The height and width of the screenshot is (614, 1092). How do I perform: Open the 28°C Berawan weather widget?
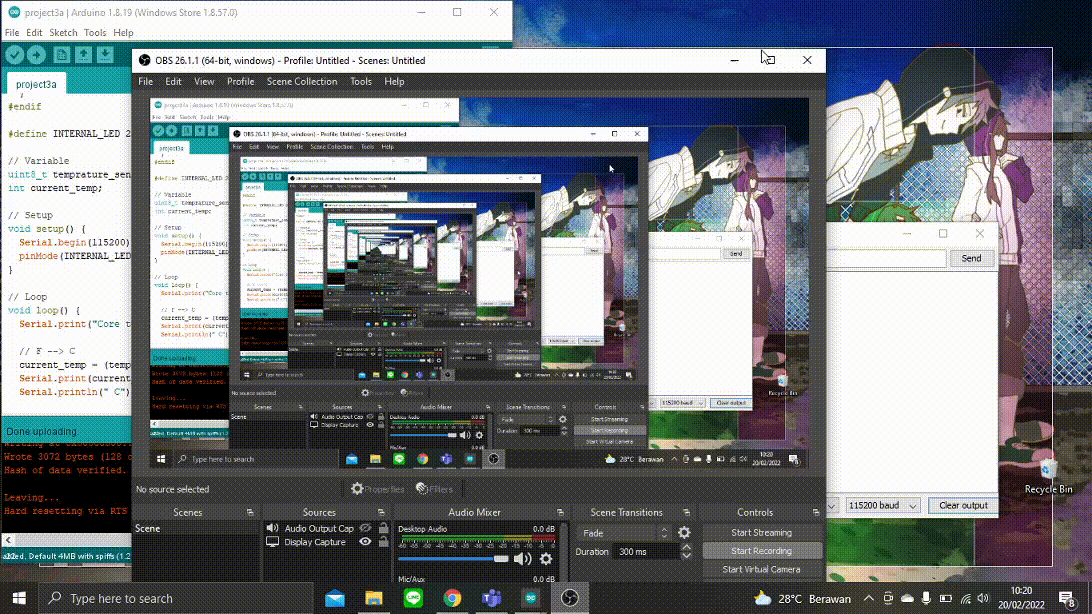click(803, 598)
